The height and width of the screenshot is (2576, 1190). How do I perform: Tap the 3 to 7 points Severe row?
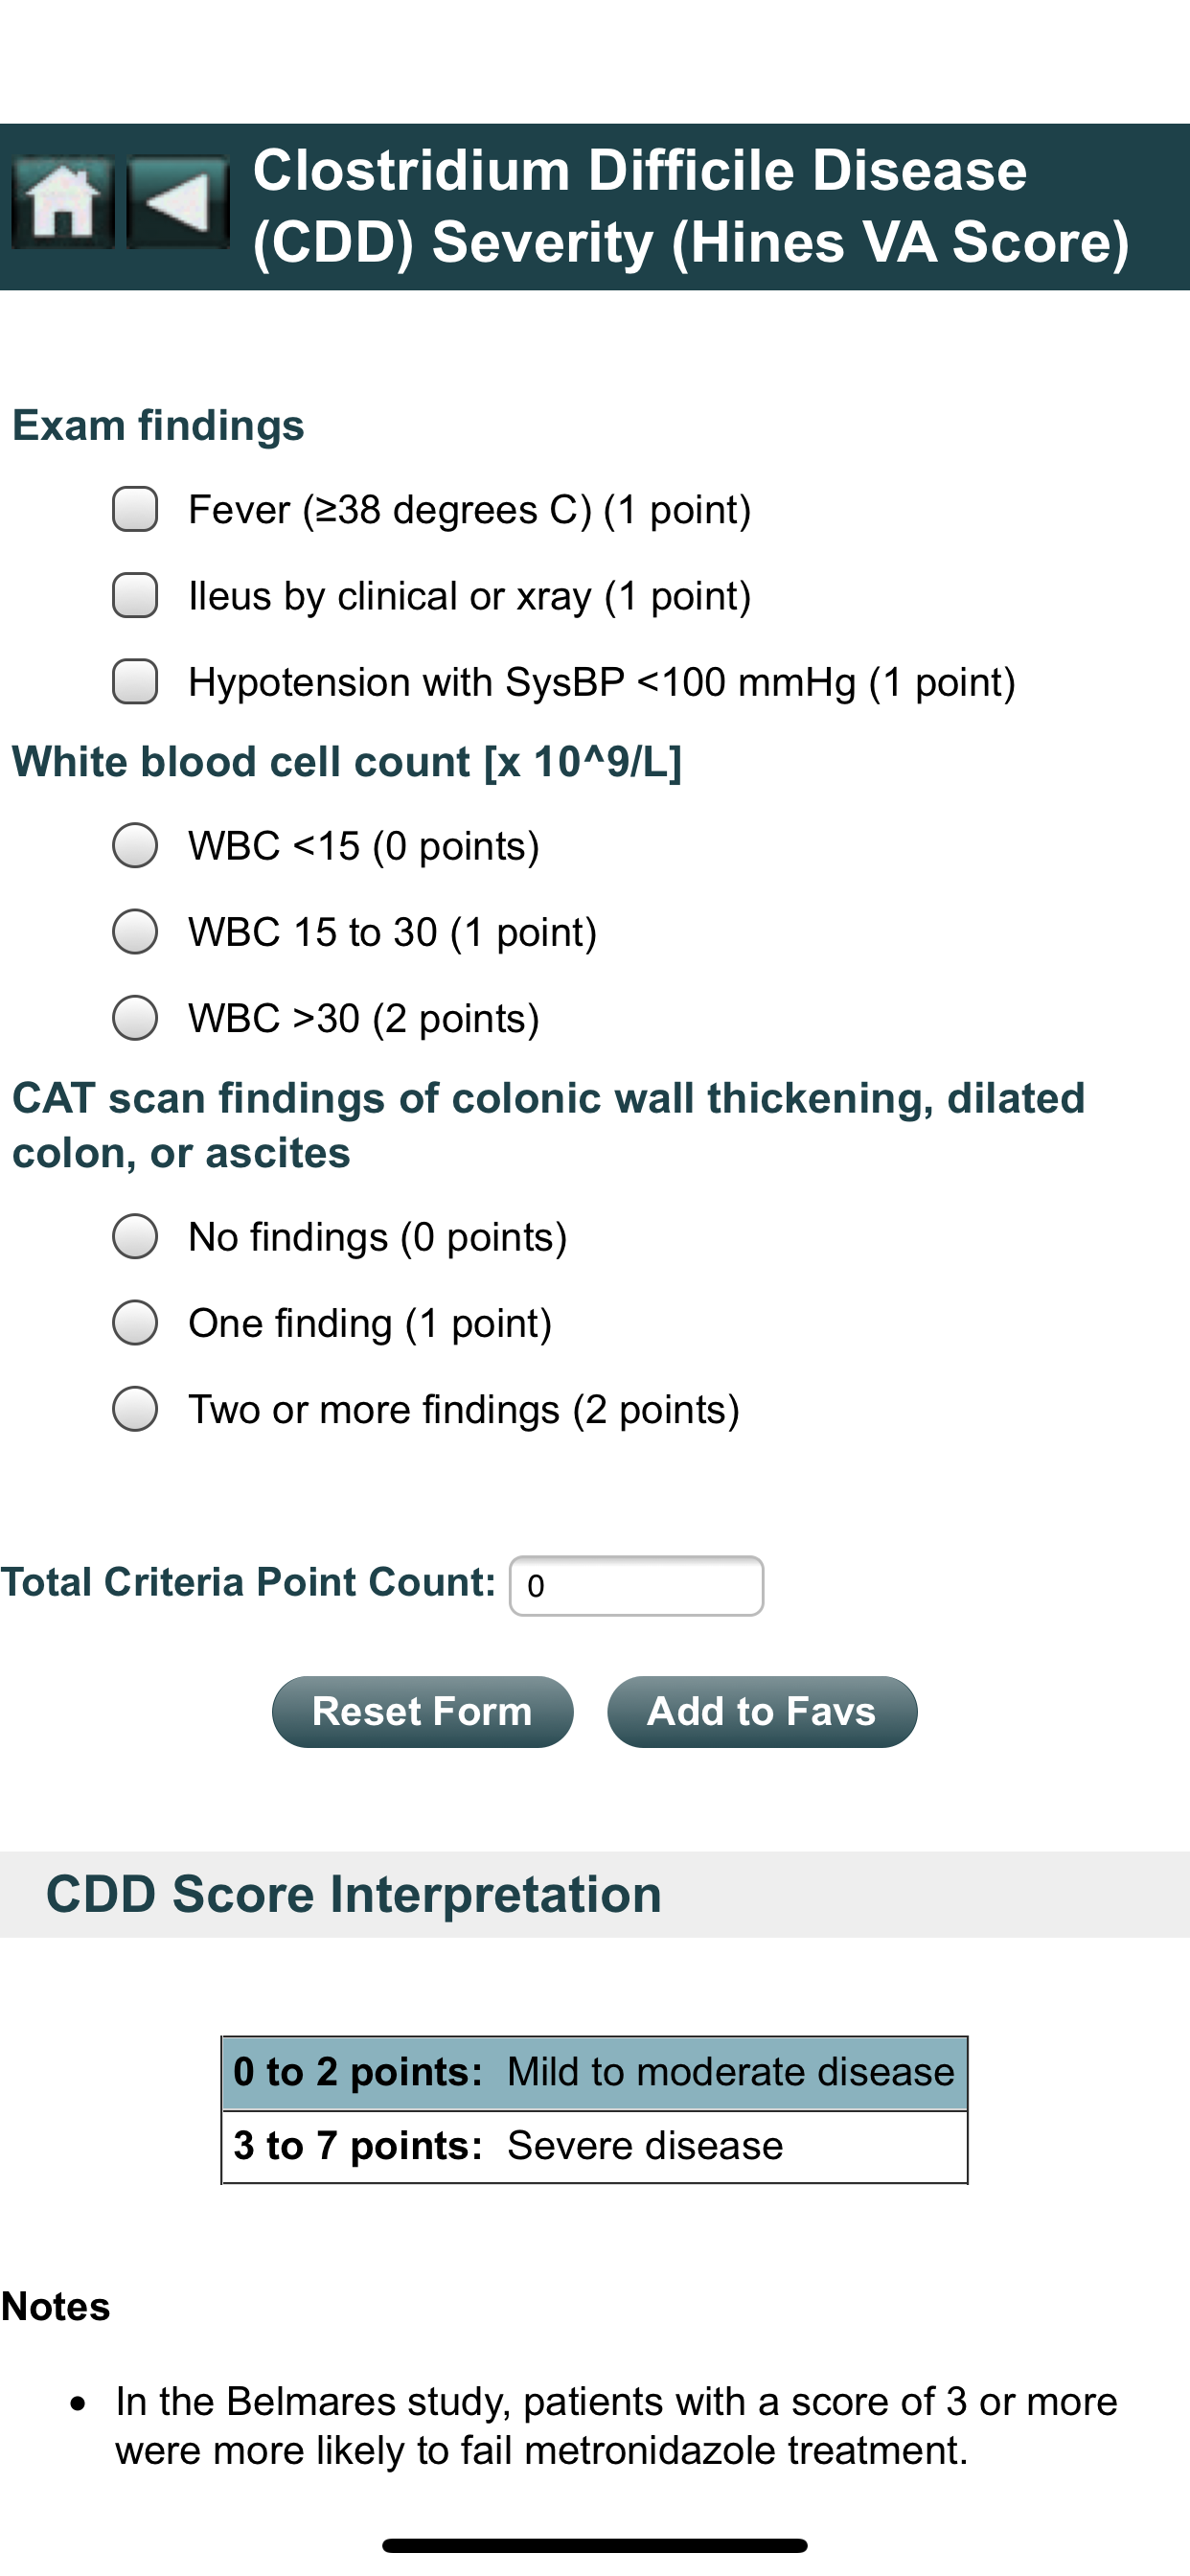point(594,2146)
